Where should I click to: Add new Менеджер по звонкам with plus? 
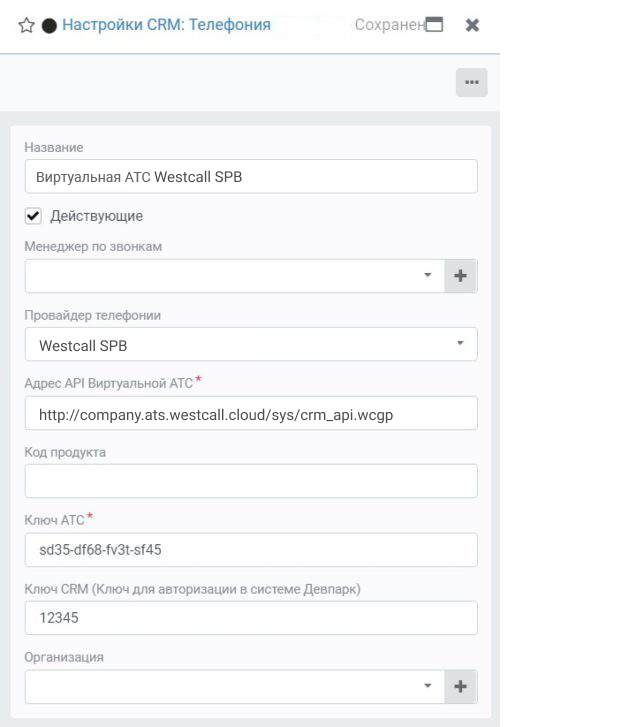(460, 276)
